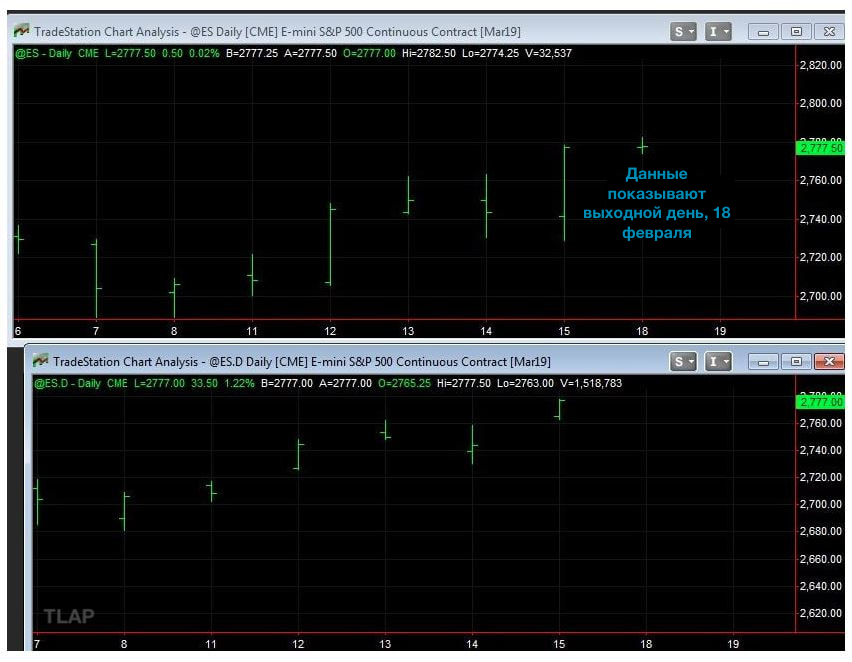Open the S dropdown in @ES chart window

click(x=683, y=32)
